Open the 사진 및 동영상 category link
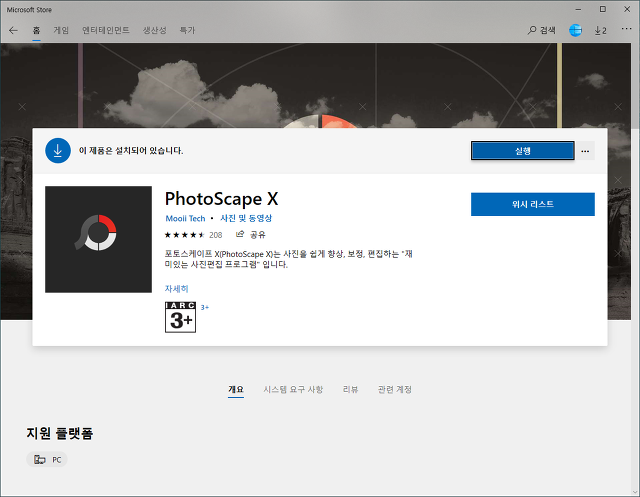The image size is (640, 497). [x=246, y=218]
